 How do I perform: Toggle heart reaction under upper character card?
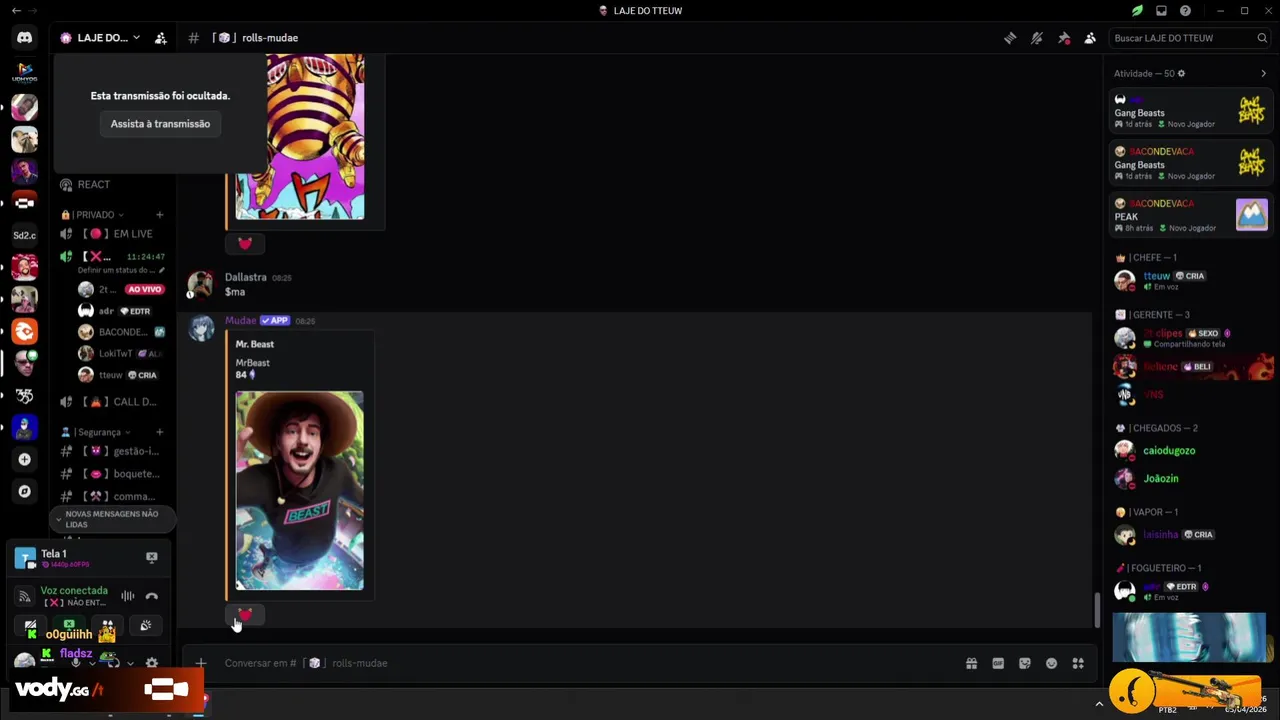245,243
